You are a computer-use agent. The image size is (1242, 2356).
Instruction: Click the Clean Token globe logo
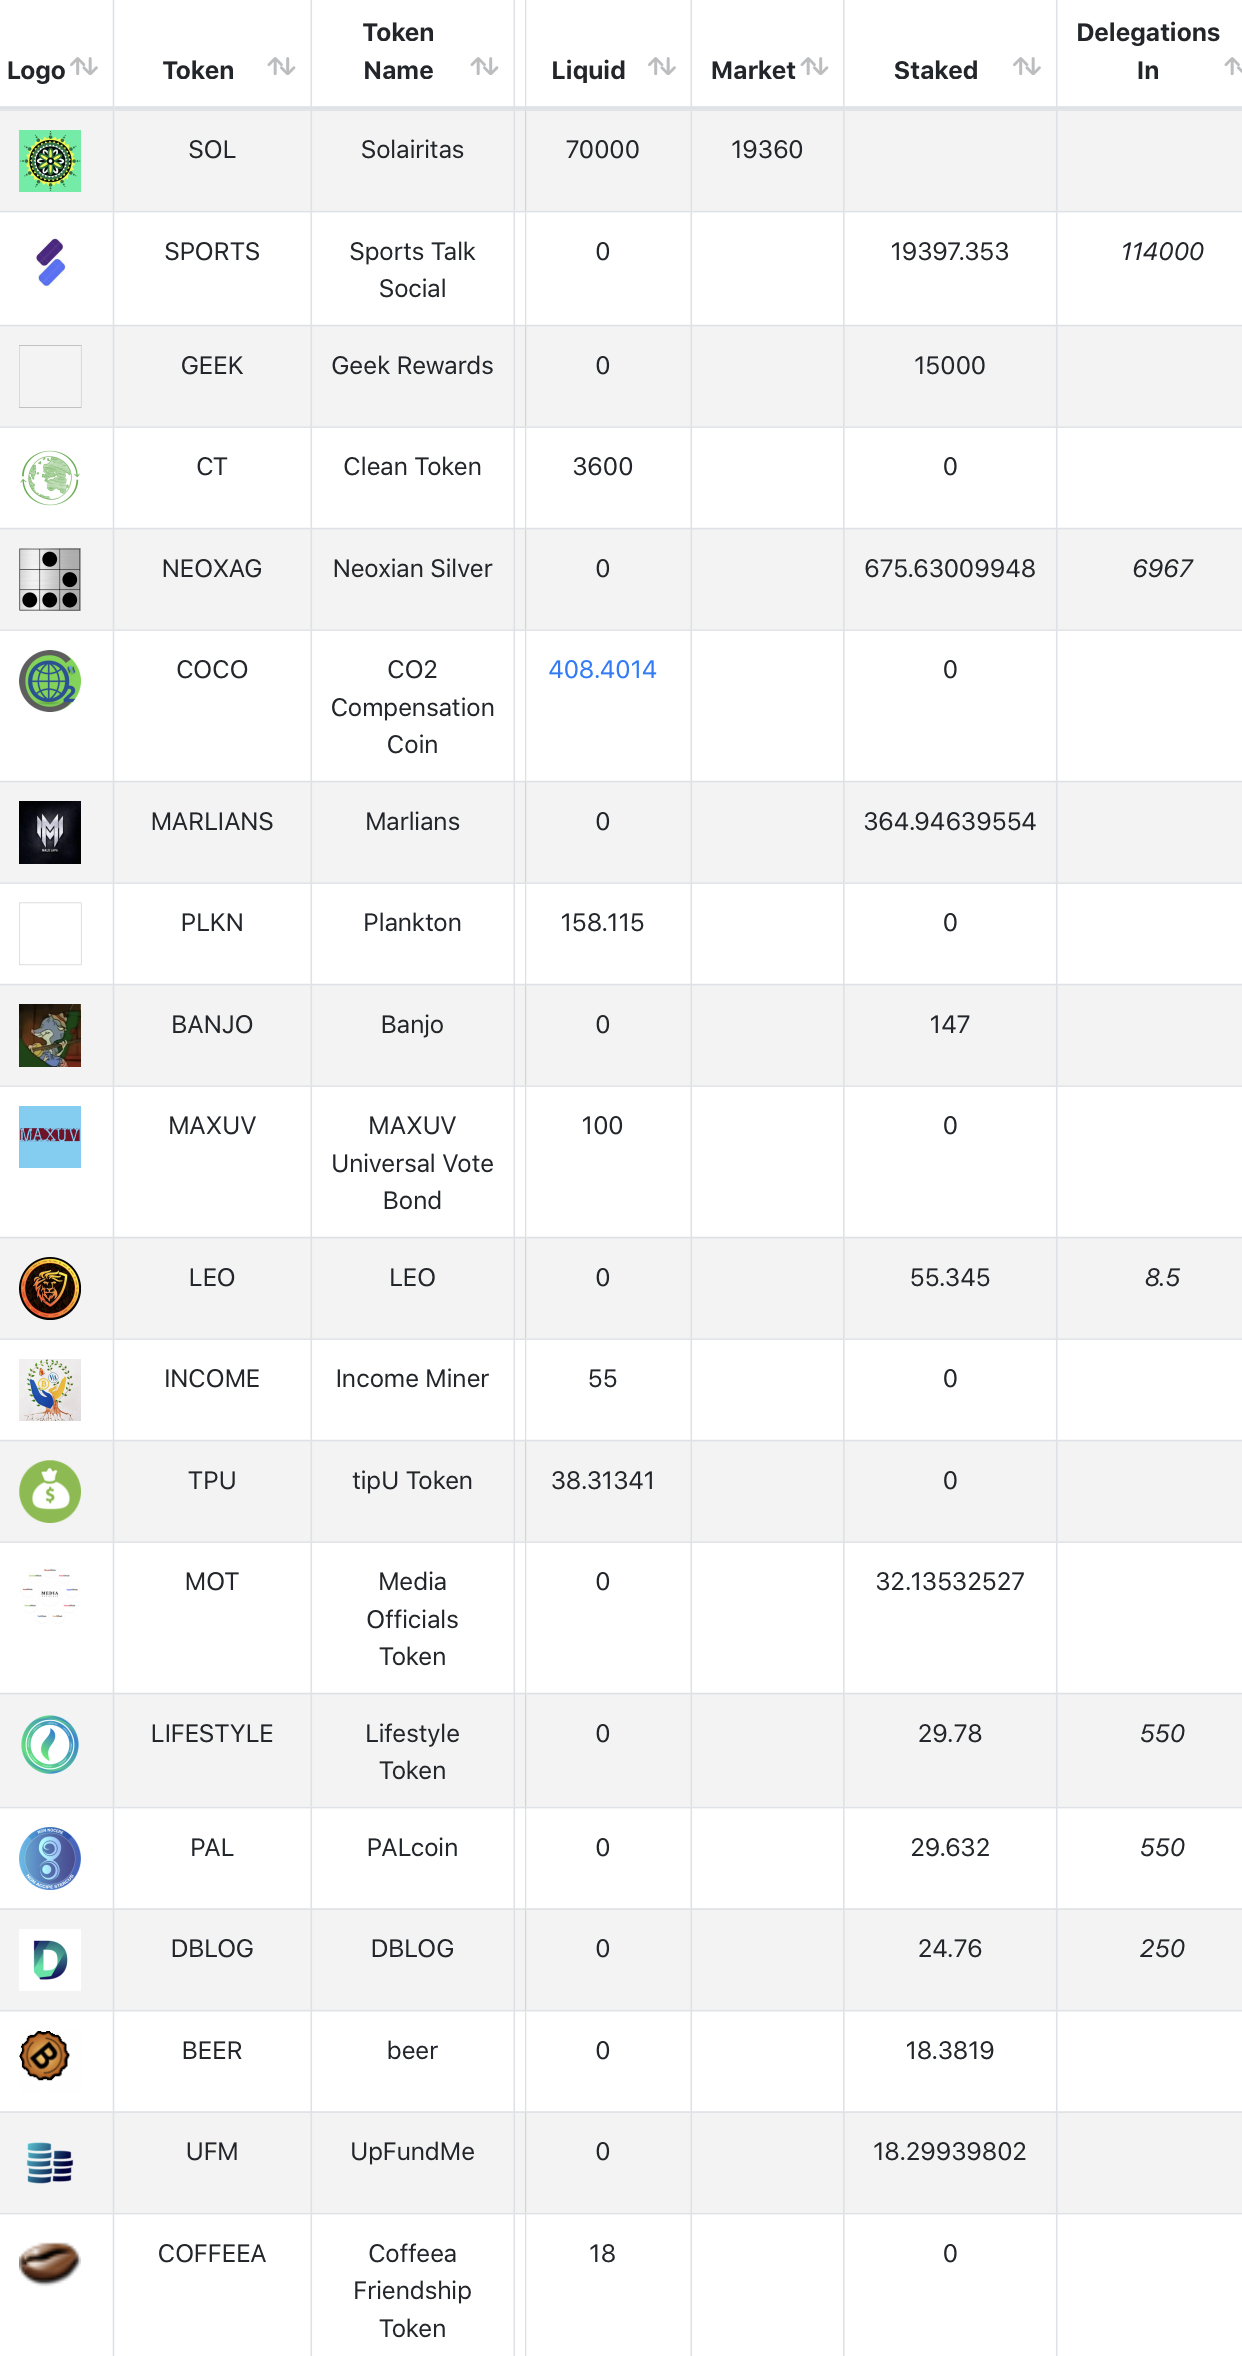pyautogui.click(x=50, y=478)
